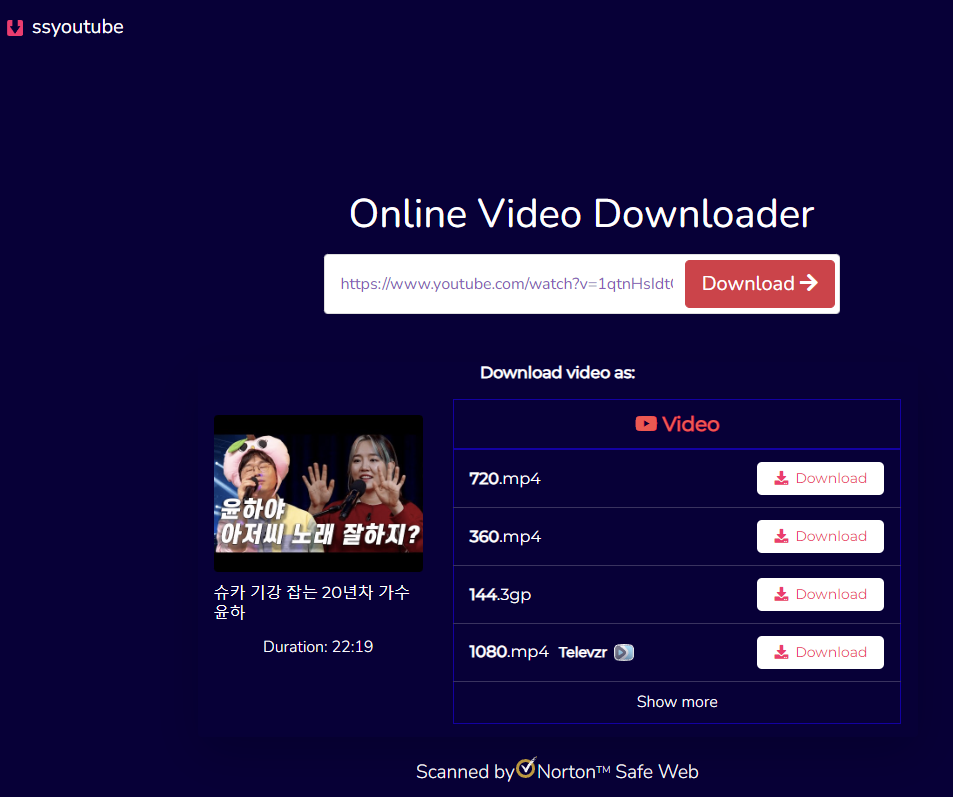The height and width of the screenshot is (797, 953).
Task: Download the 360.mp4 version
Action: (820, 536)
